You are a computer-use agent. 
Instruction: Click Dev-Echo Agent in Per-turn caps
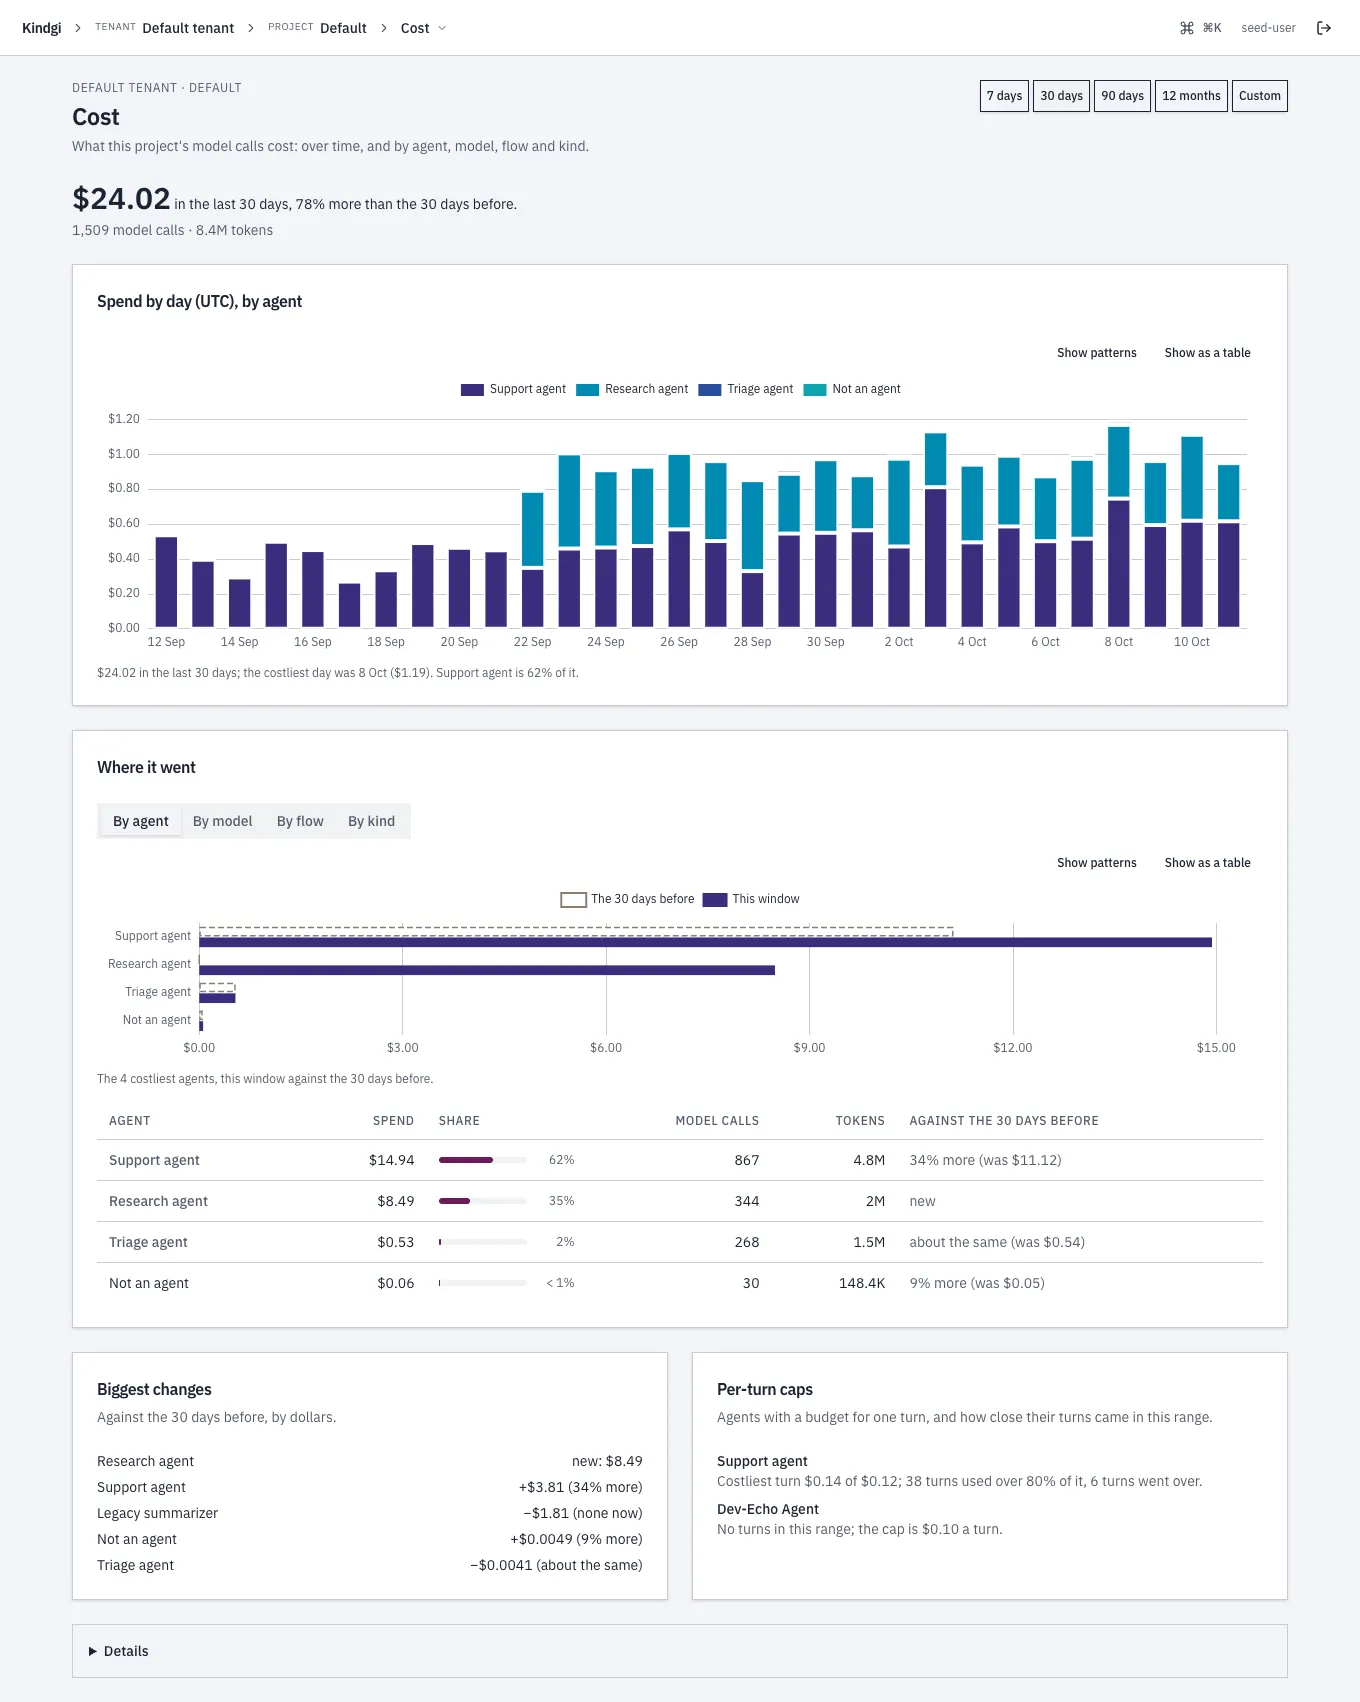[x=767, y=1509]
